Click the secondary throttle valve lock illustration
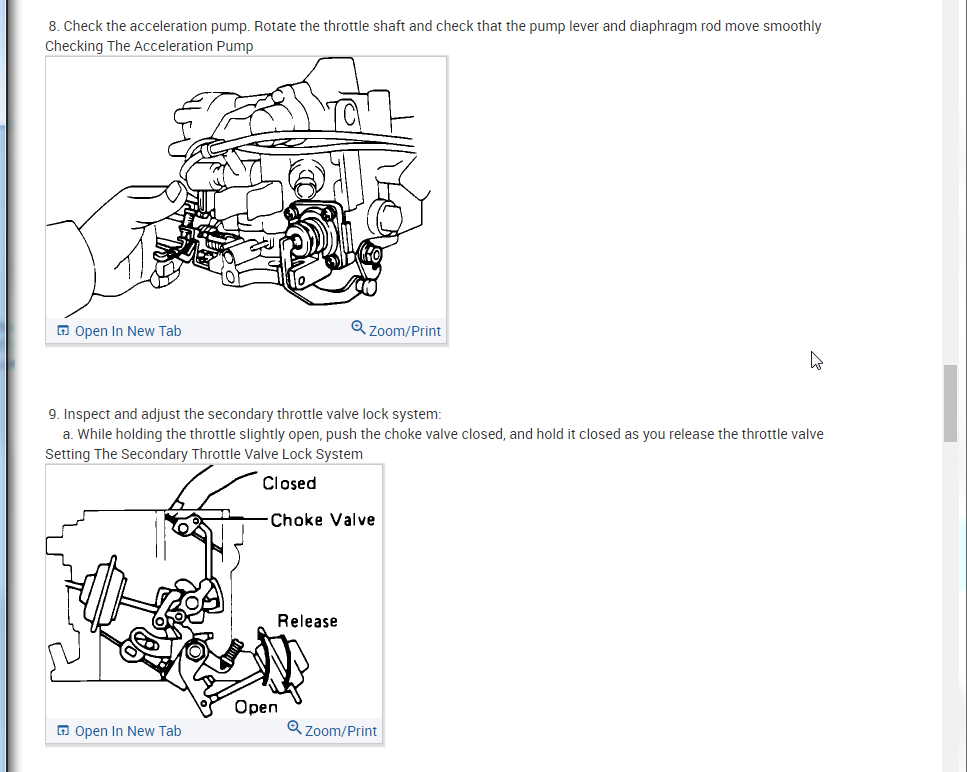Viewport: 967px width, 772px height. [x=214, y=592]
